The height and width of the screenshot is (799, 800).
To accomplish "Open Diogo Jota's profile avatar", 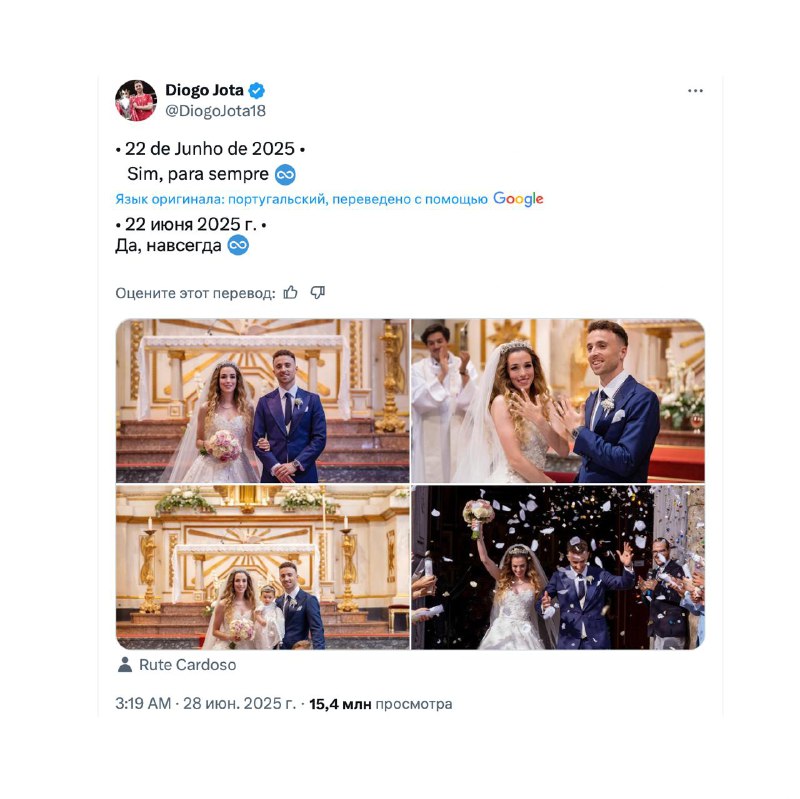I will pos(136,100).
